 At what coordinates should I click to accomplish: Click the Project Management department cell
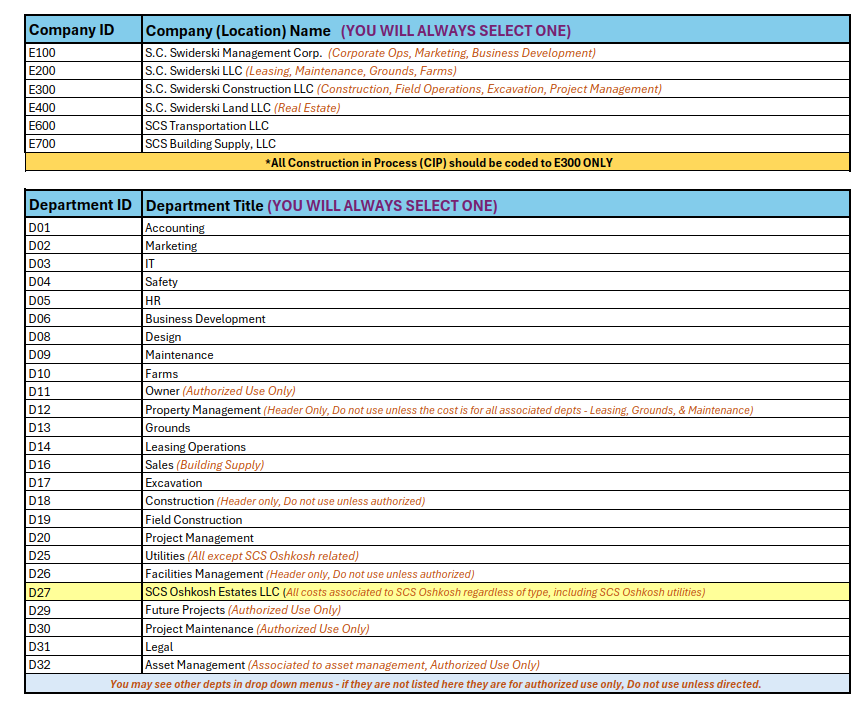[496, 537]
